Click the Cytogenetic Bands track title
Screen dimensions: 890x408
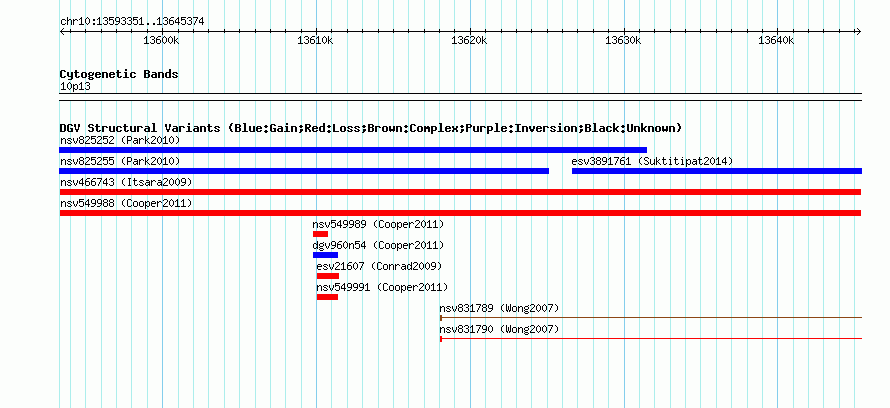(x=119, y=74)
